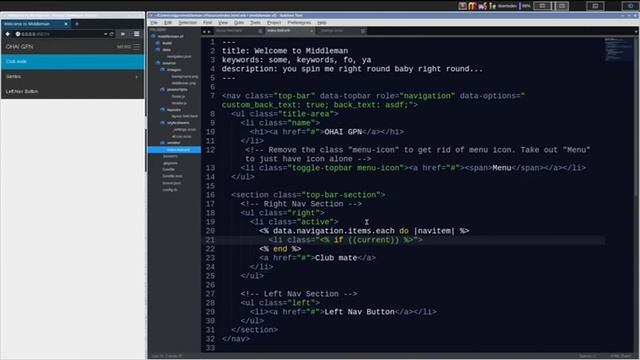Open the tab list dropdown at editor right

point(636,31)
